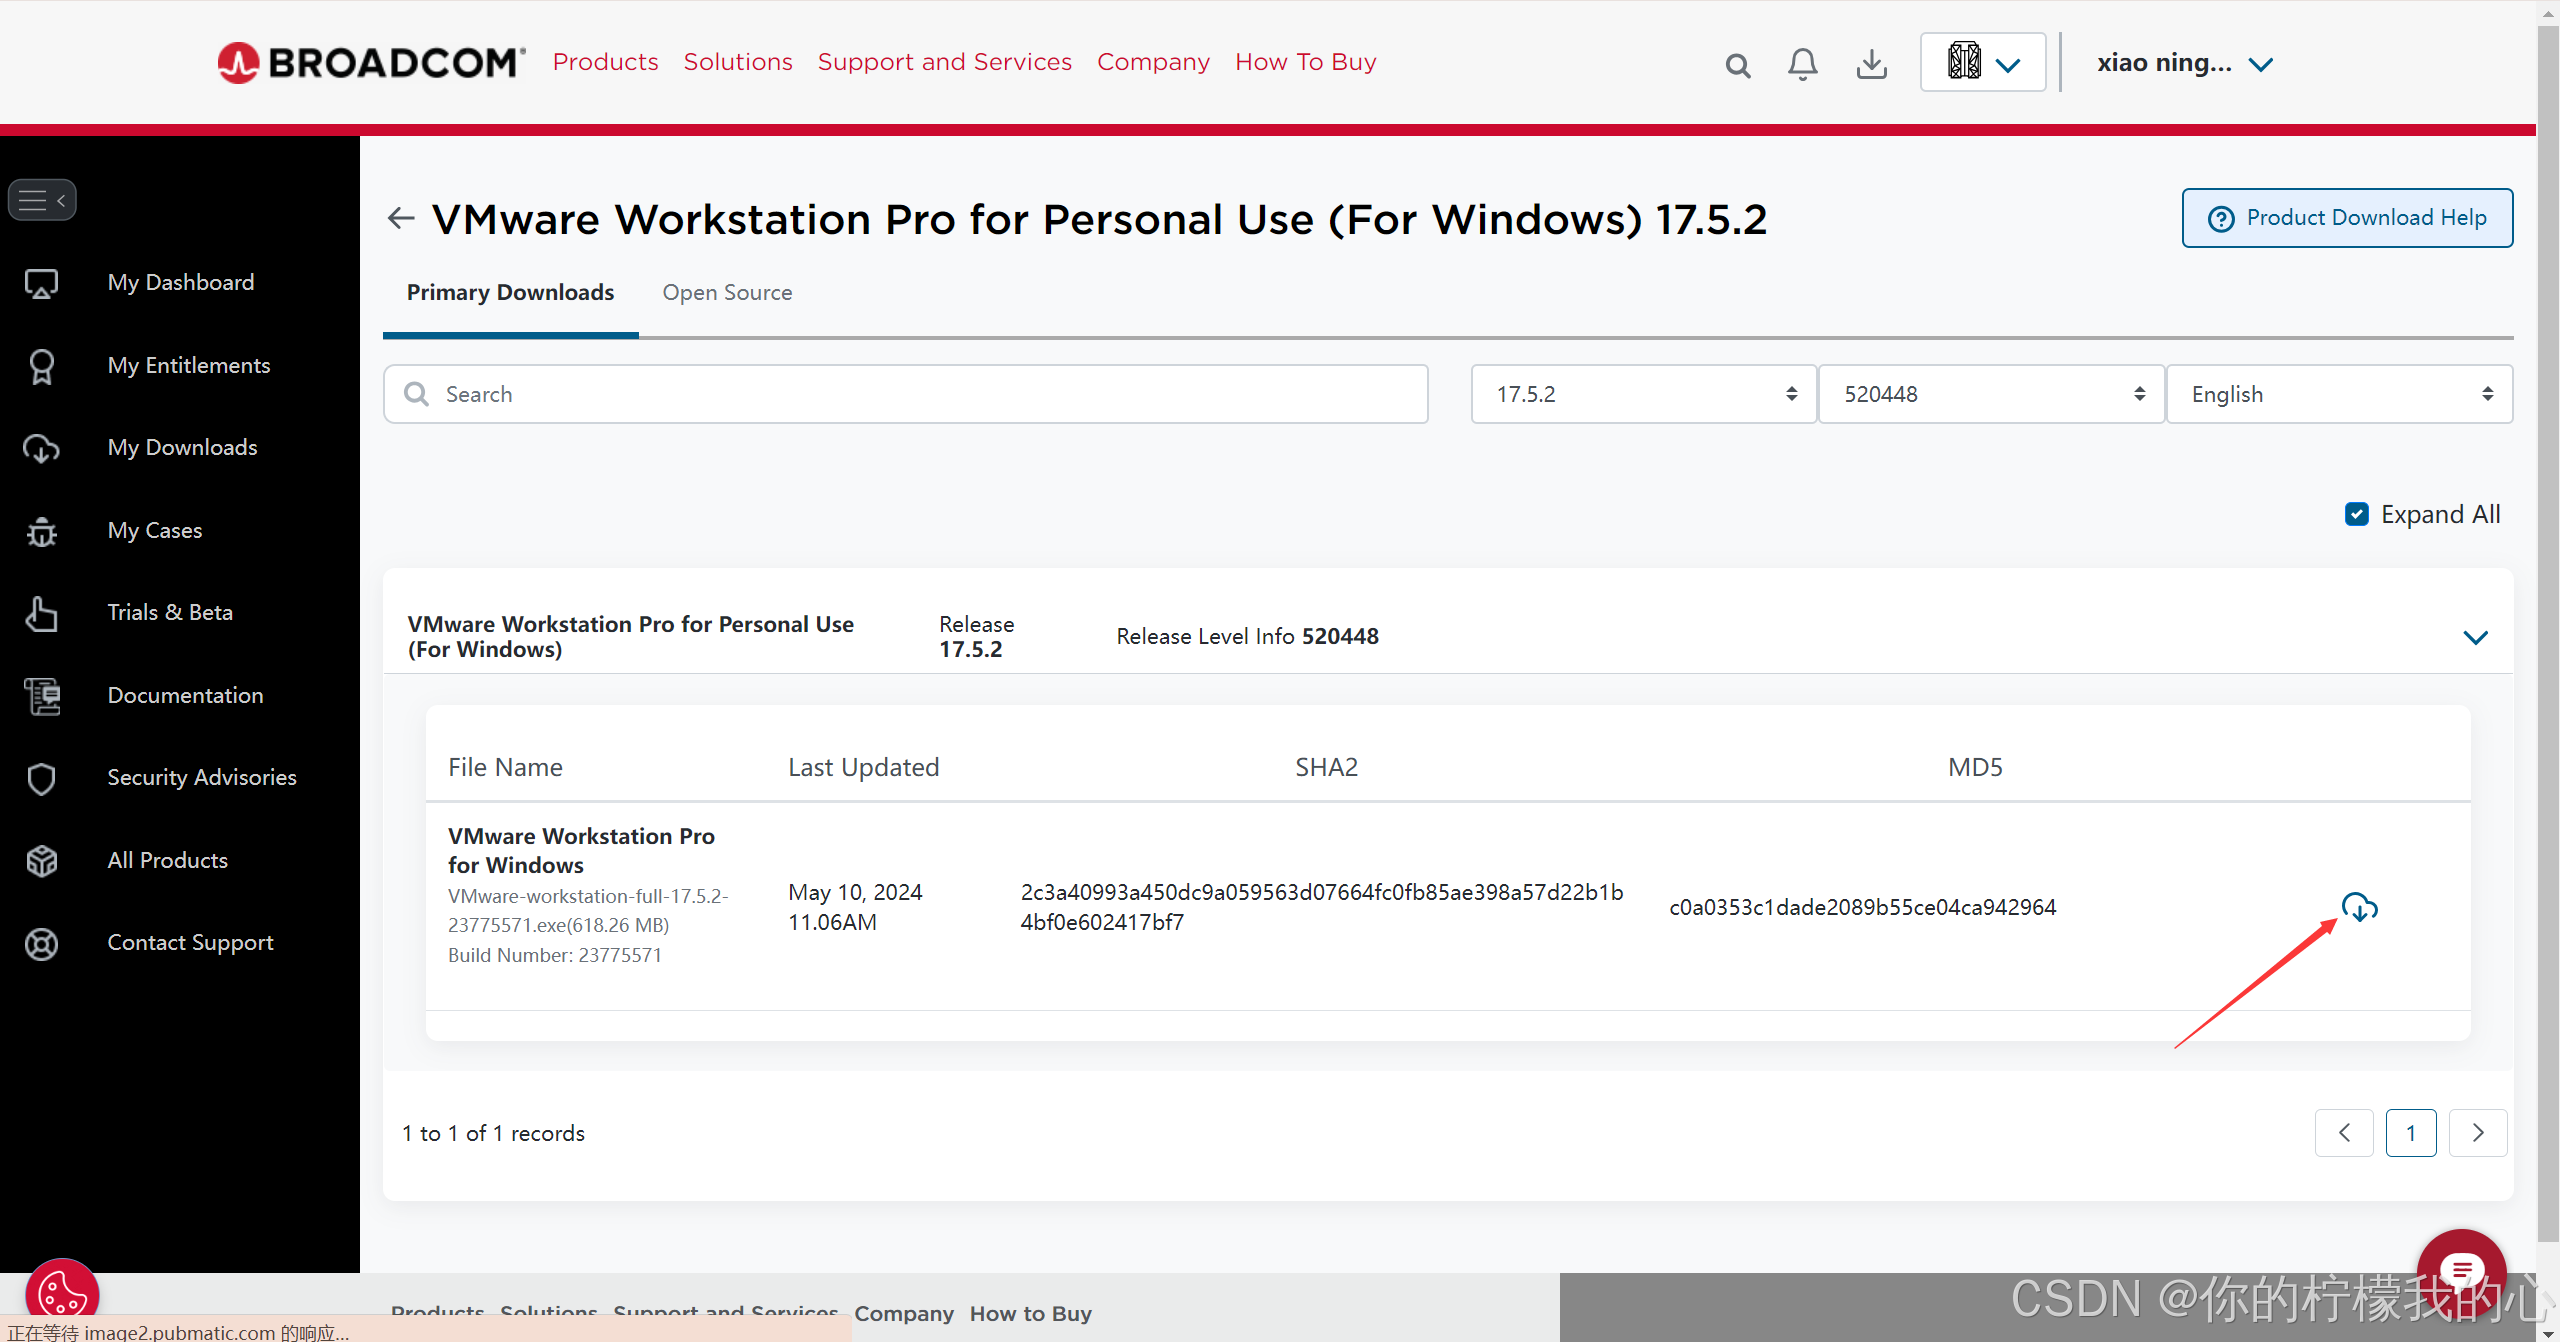Select page 1 in pagination
This screenshot has width=2560, height=1342.
(x=2411, y=1133)
